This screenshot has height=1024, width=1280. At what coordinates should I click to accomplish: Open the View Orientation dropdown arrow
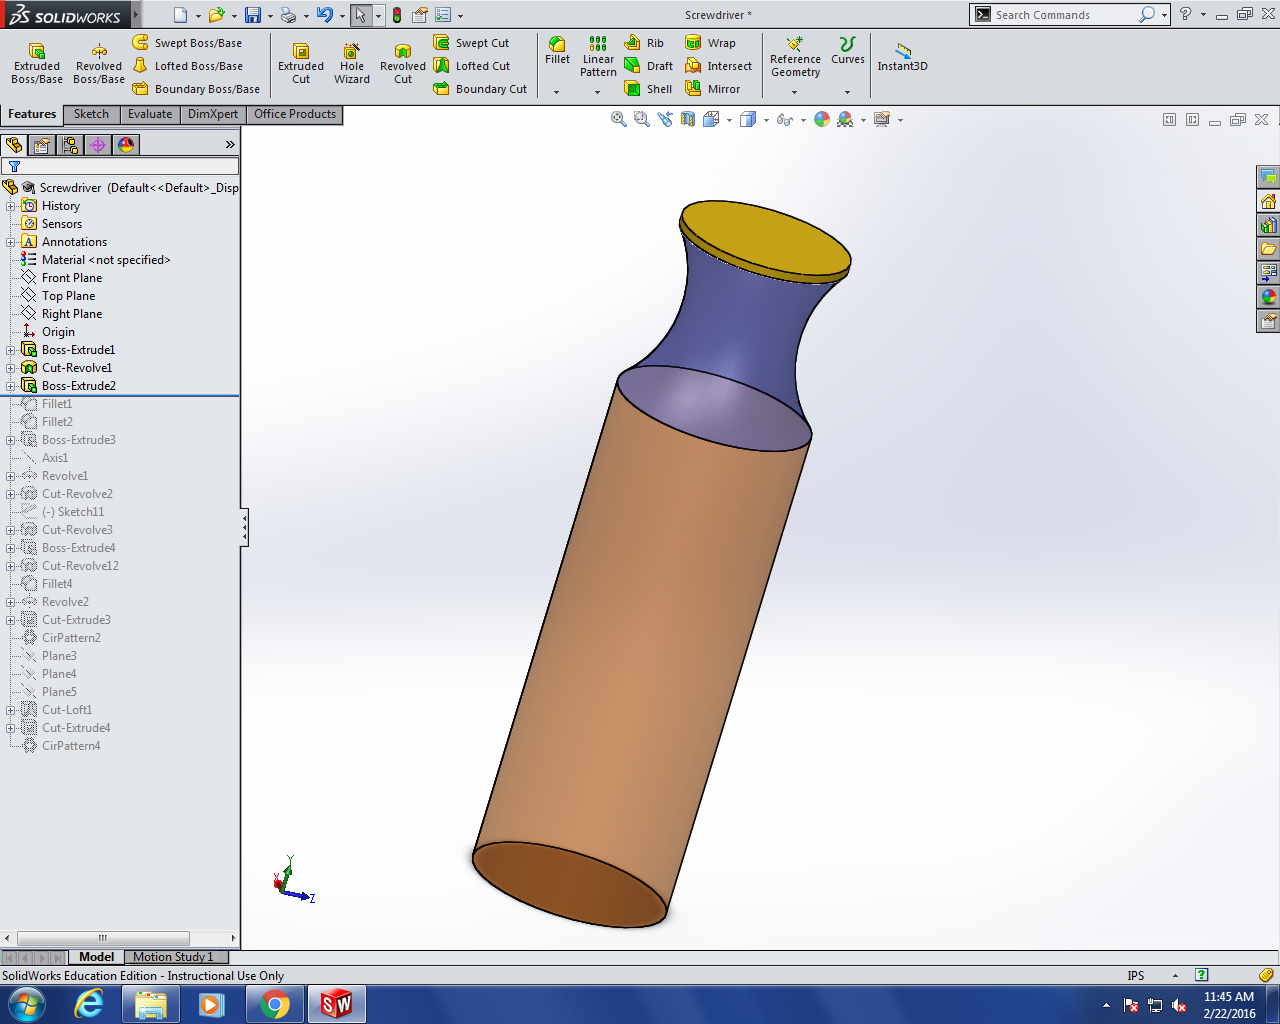[729, 120]
